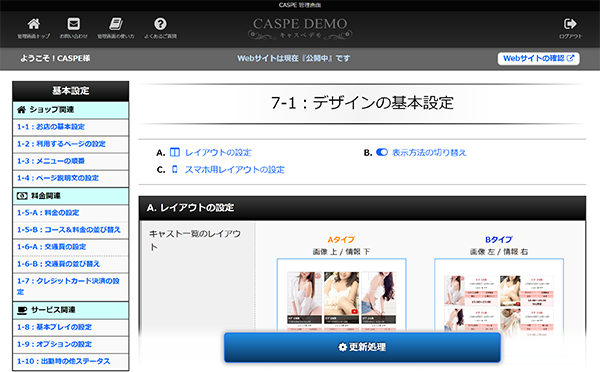Screen dimensions: 600x372
Task: Click the お問い合わせ mail icon
Action: tap(73, 24)
